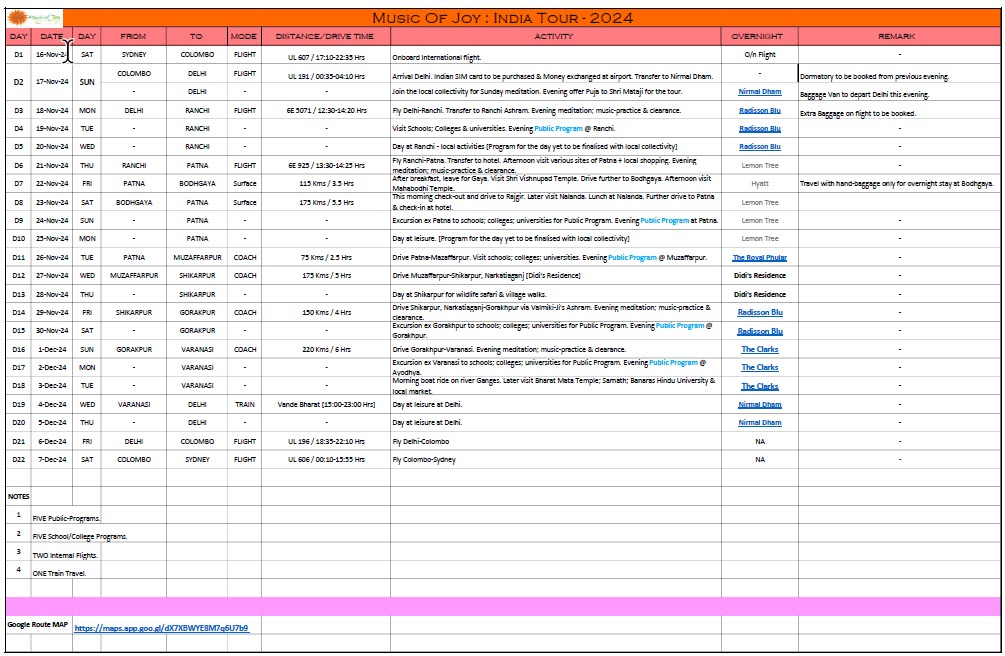Select the BODHGAYA destination cell for 22-Nov-24
Viewport: 1005px width, 656px height.
197,183
